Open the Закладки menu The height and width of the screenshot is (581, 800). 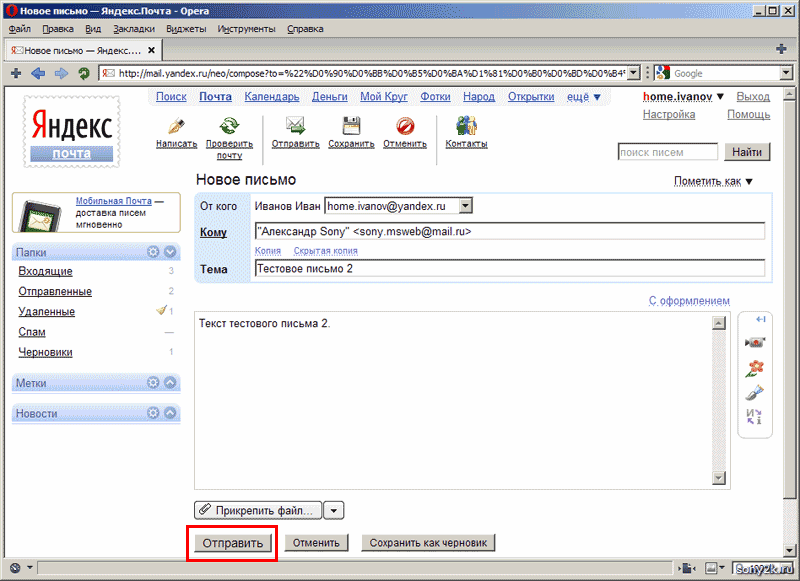click(x=134, y=29)
